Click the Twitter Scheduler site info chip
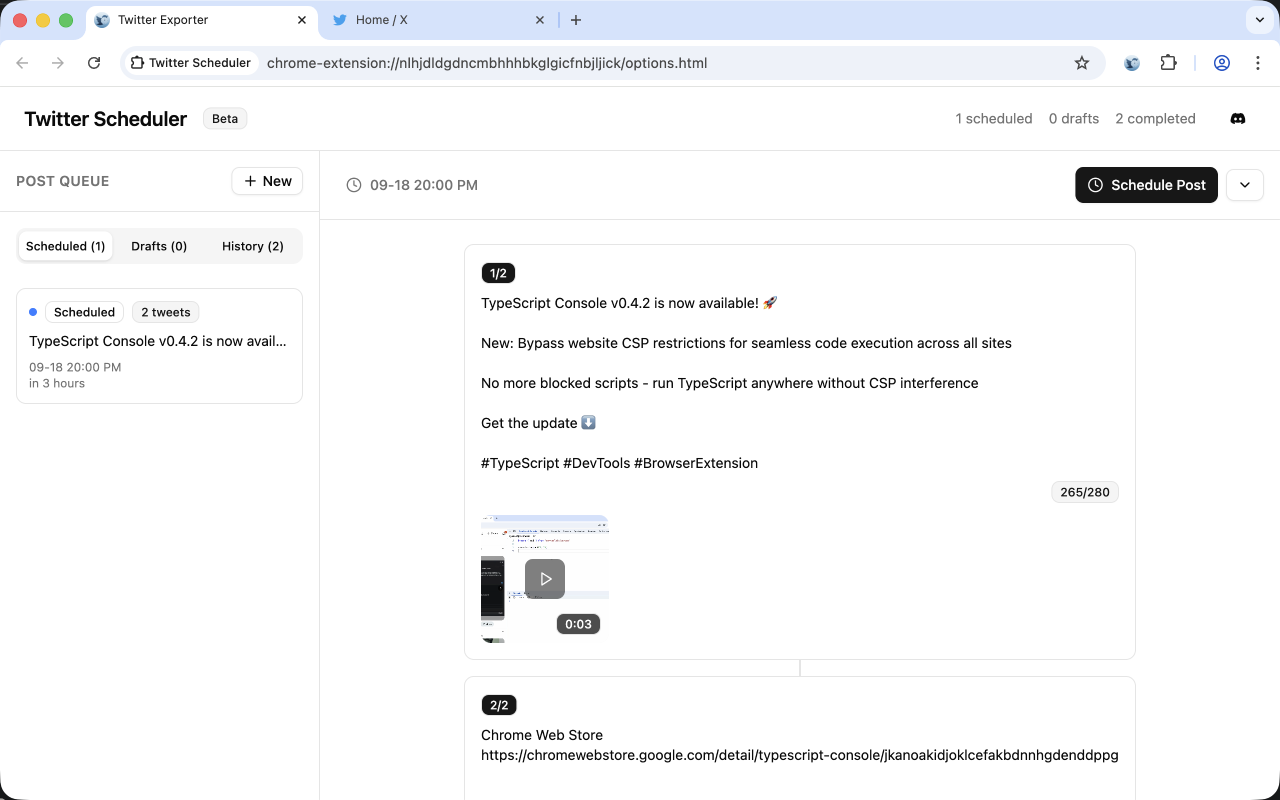 point(191,63)
